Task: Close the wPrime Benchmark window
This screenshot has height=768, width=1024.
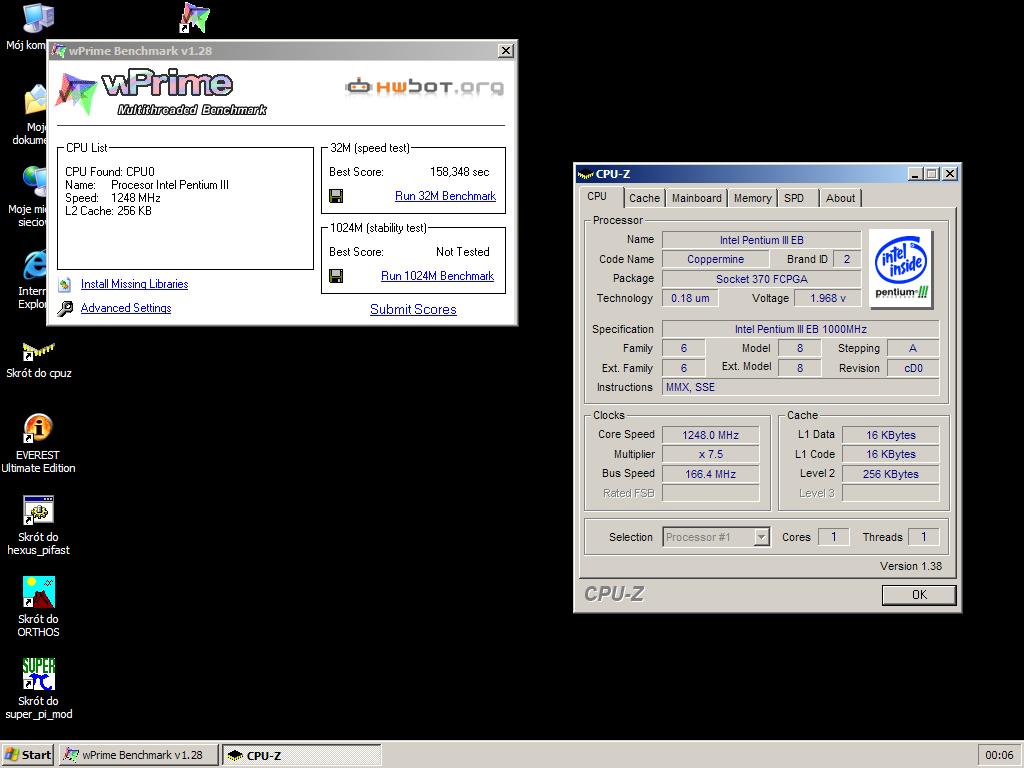Action: click(x=505, y=51)
